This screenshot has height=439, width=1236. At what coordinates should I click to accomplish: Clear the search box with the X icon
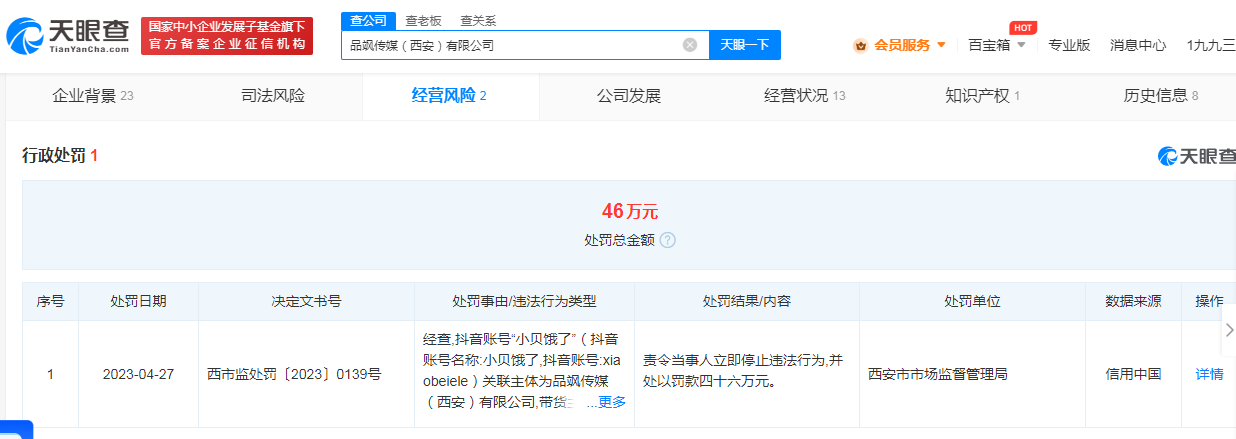(x=690, y=45)
